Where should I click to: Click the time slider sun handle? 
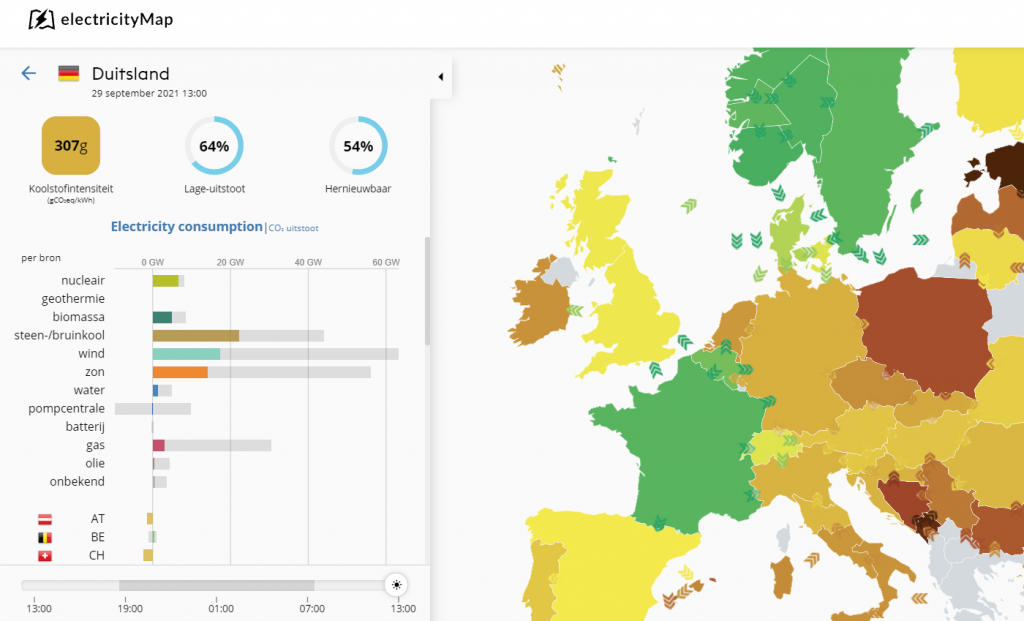pyautogui.click(x=397, y=585)
